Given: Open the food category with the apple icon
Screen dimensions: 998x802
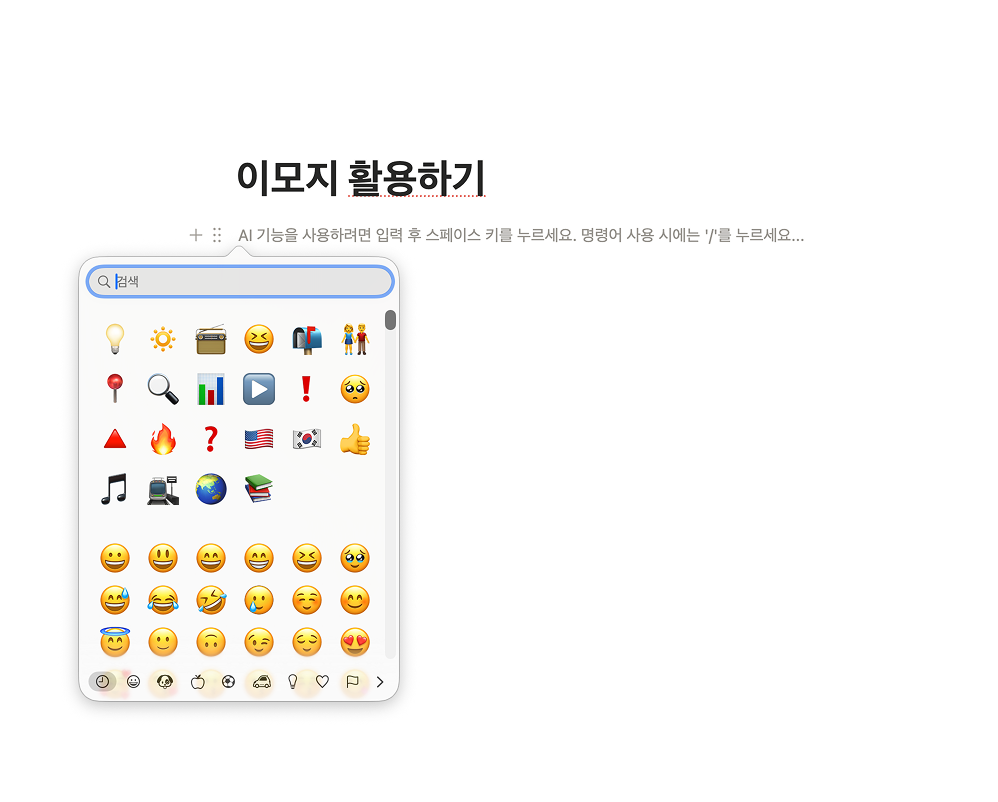Looking at the screenshot, I should click(x=197, y=681).
